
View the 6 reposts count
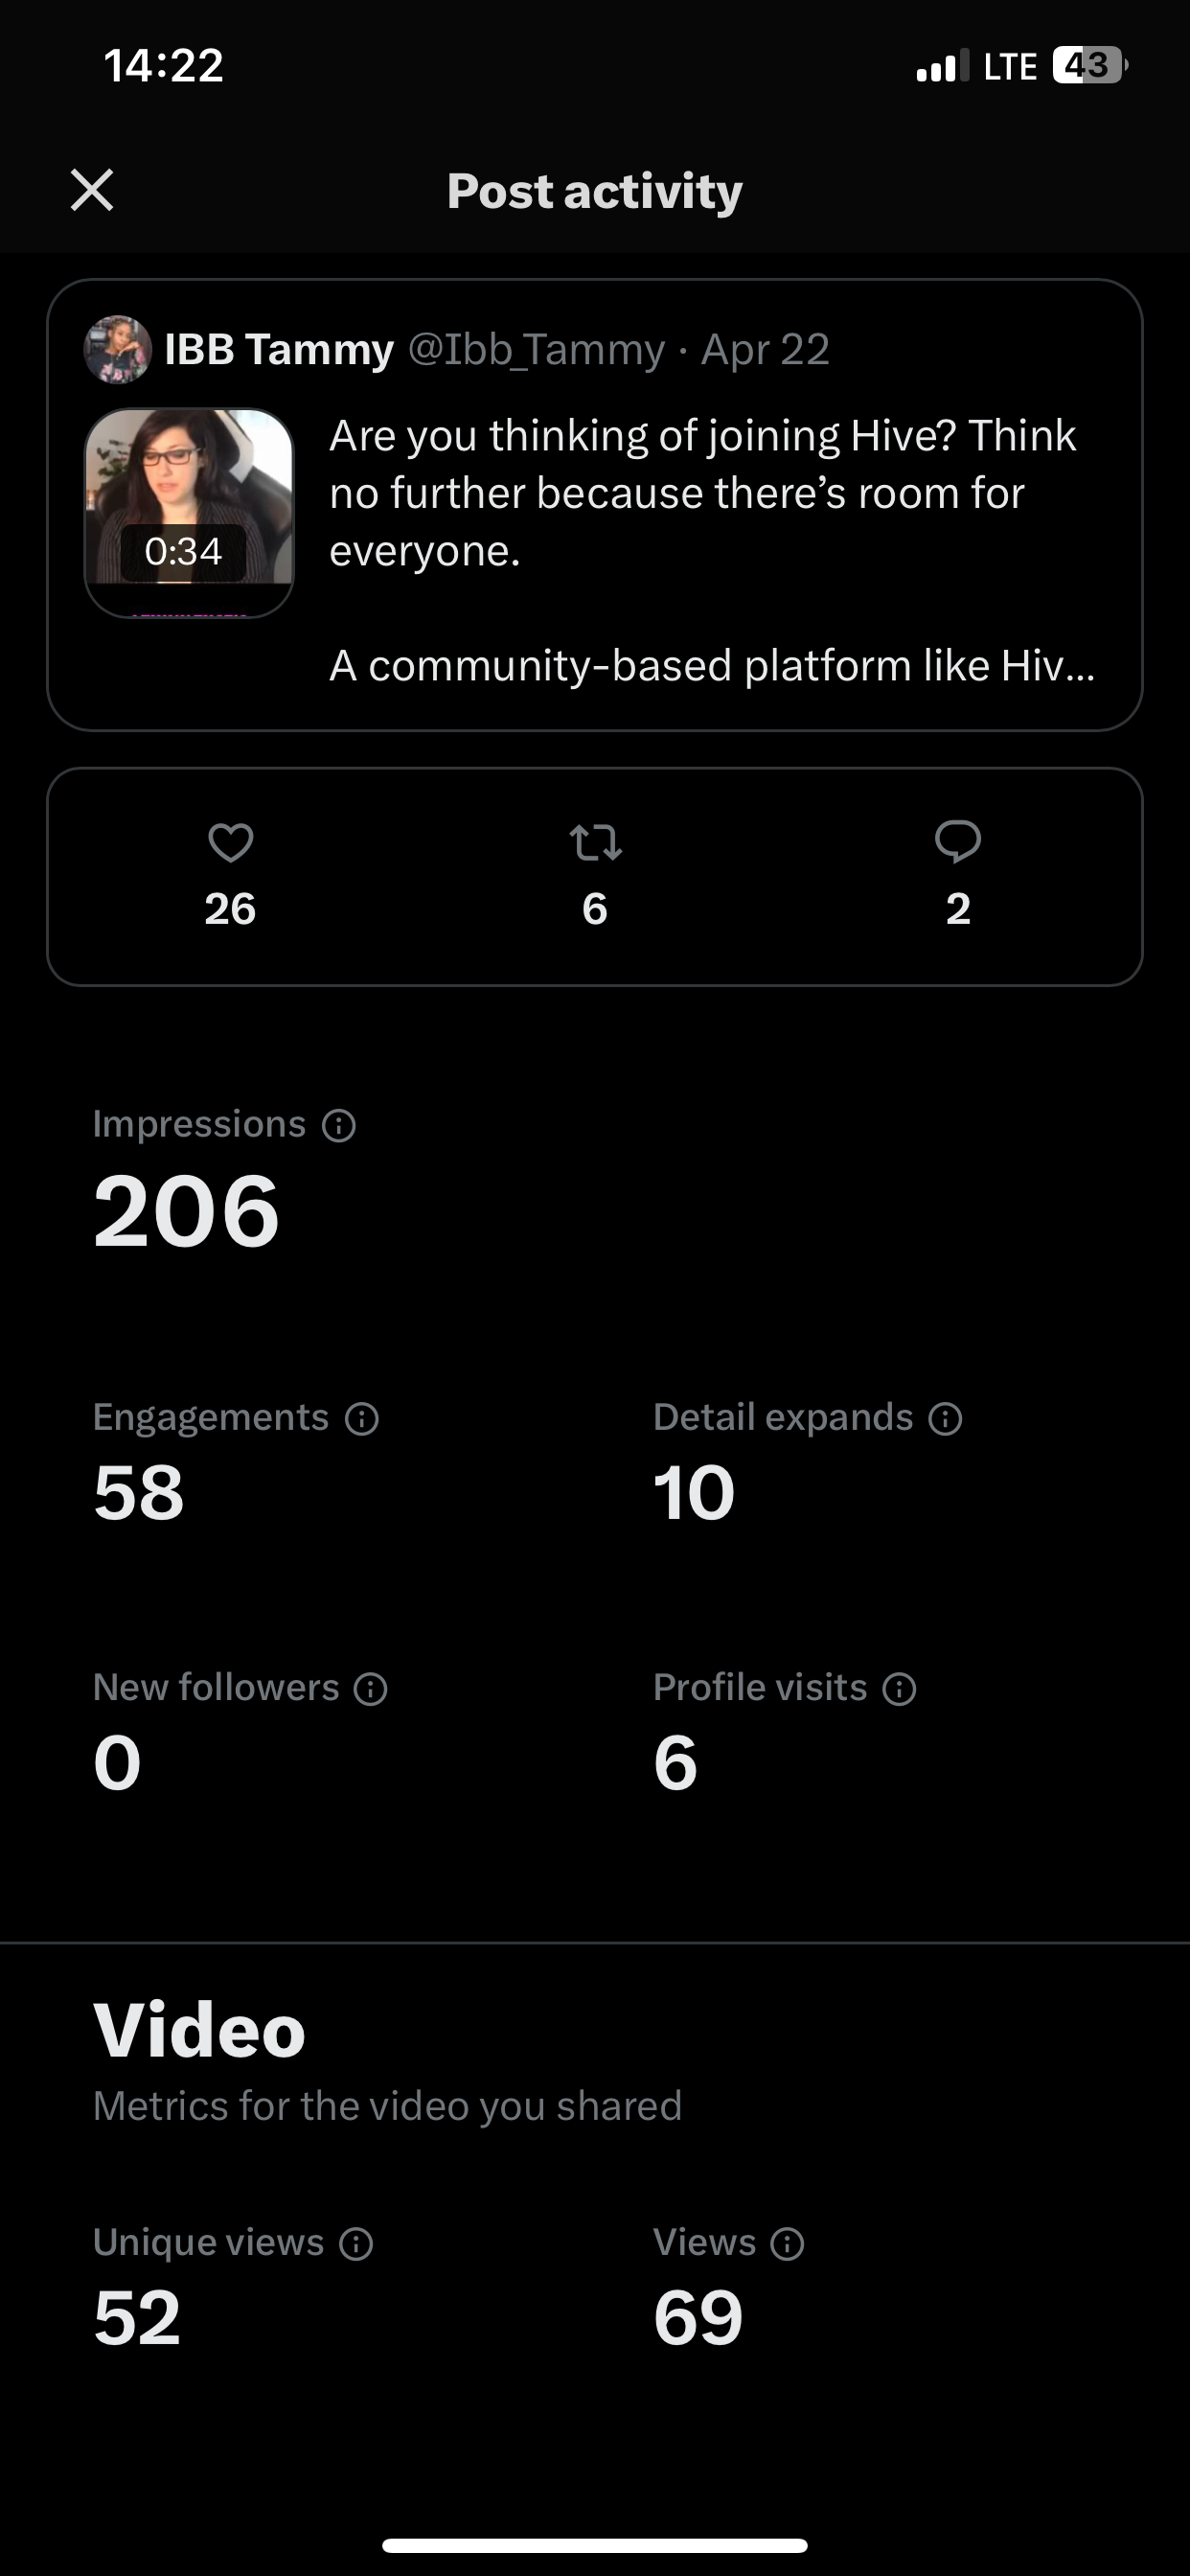coord(595,909)
